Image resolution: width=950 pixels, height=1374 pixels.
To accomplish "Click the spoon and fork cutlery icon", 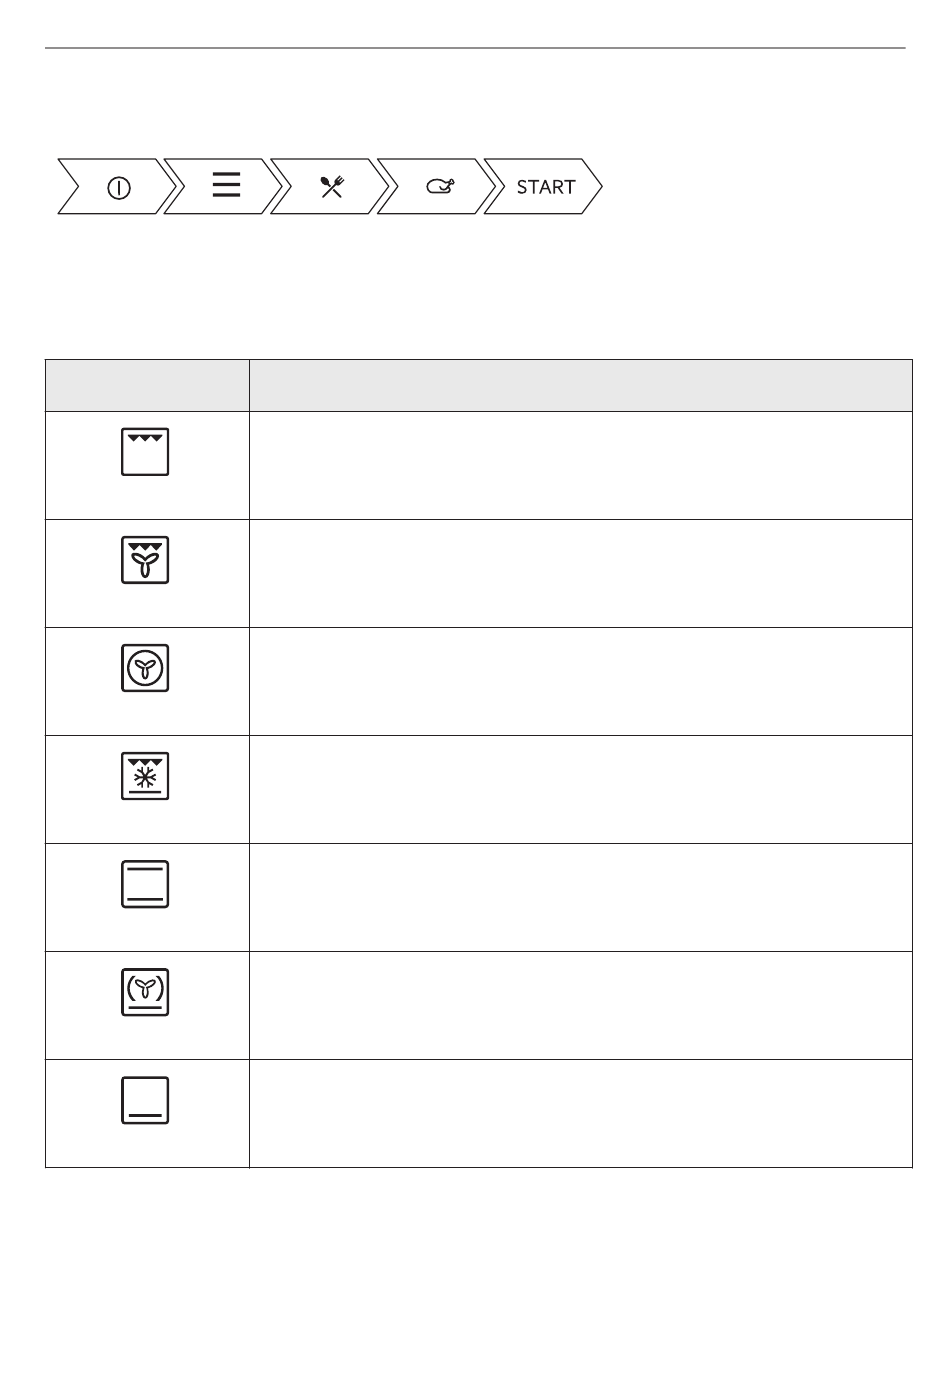I will (332, 186).
